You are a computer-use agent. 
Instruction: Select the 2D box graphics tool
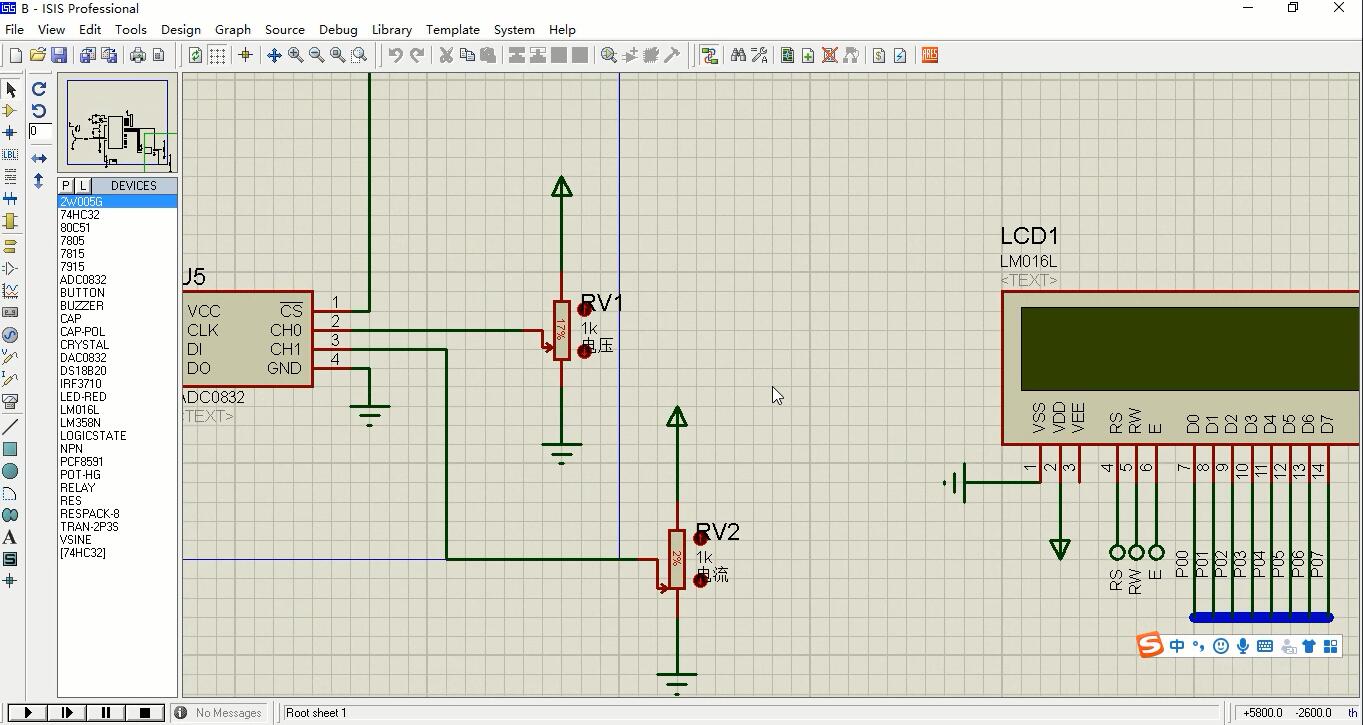(x=10, y=449)
